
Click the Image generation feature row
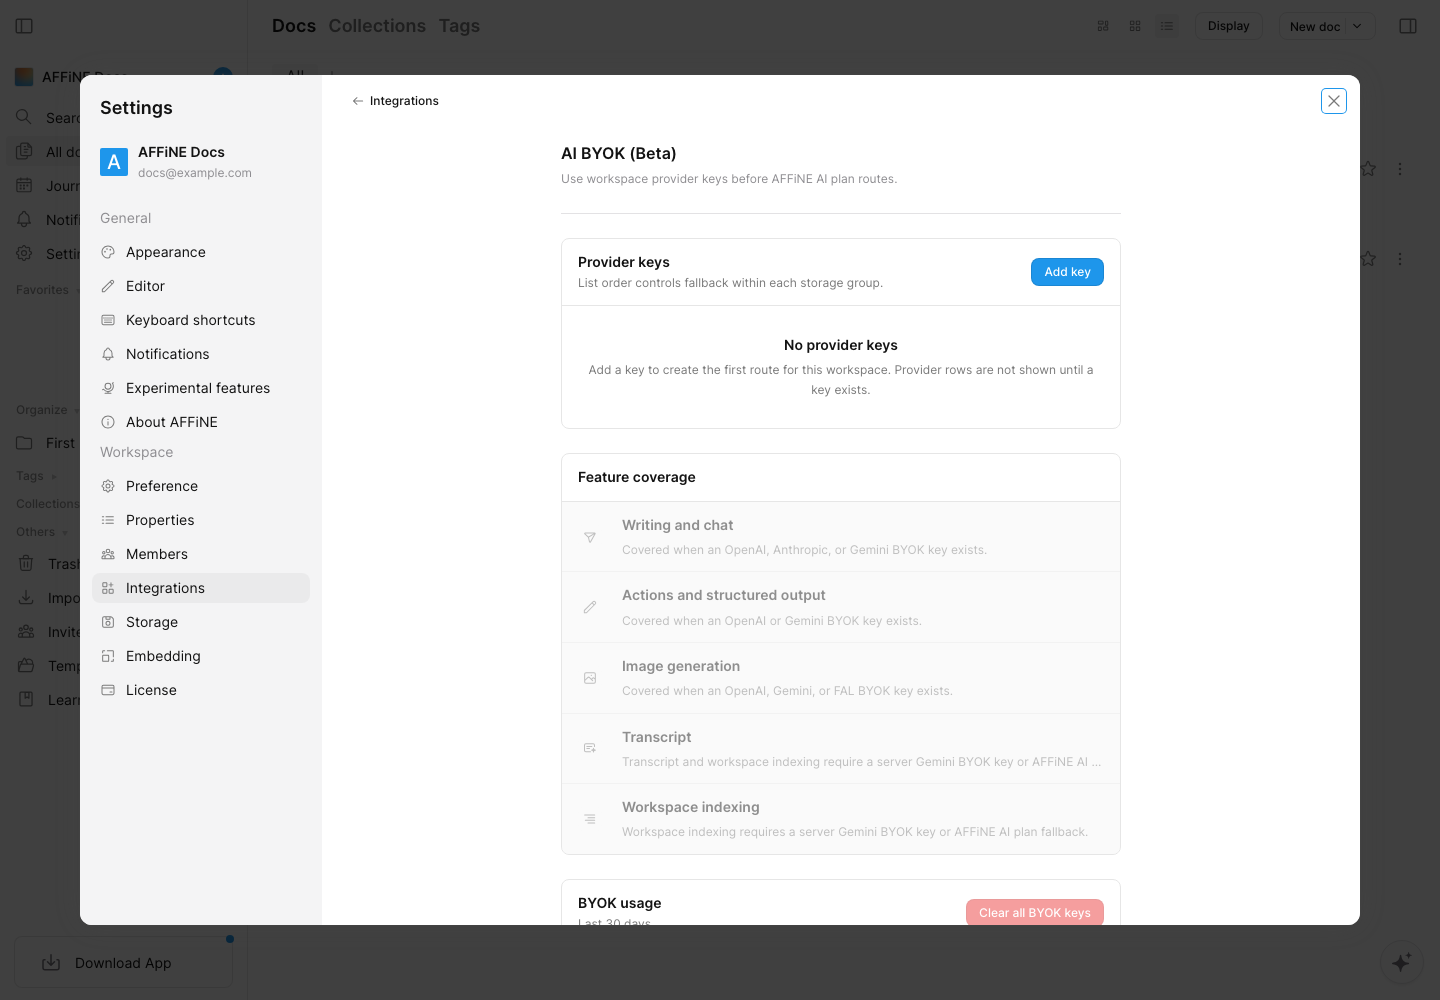point(841,678)
